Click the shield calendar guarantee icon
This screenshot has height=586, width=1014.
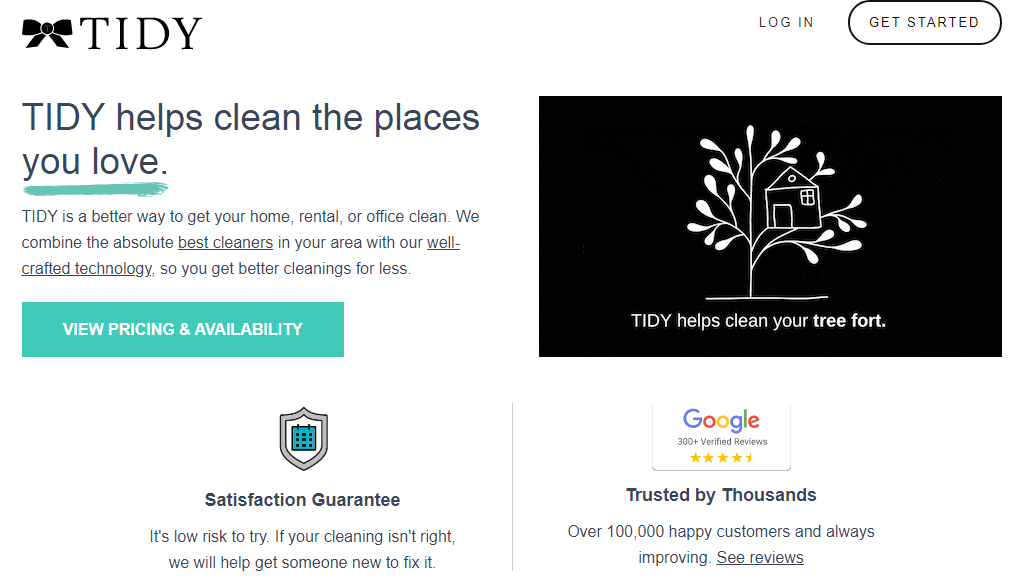coord(303,438)
